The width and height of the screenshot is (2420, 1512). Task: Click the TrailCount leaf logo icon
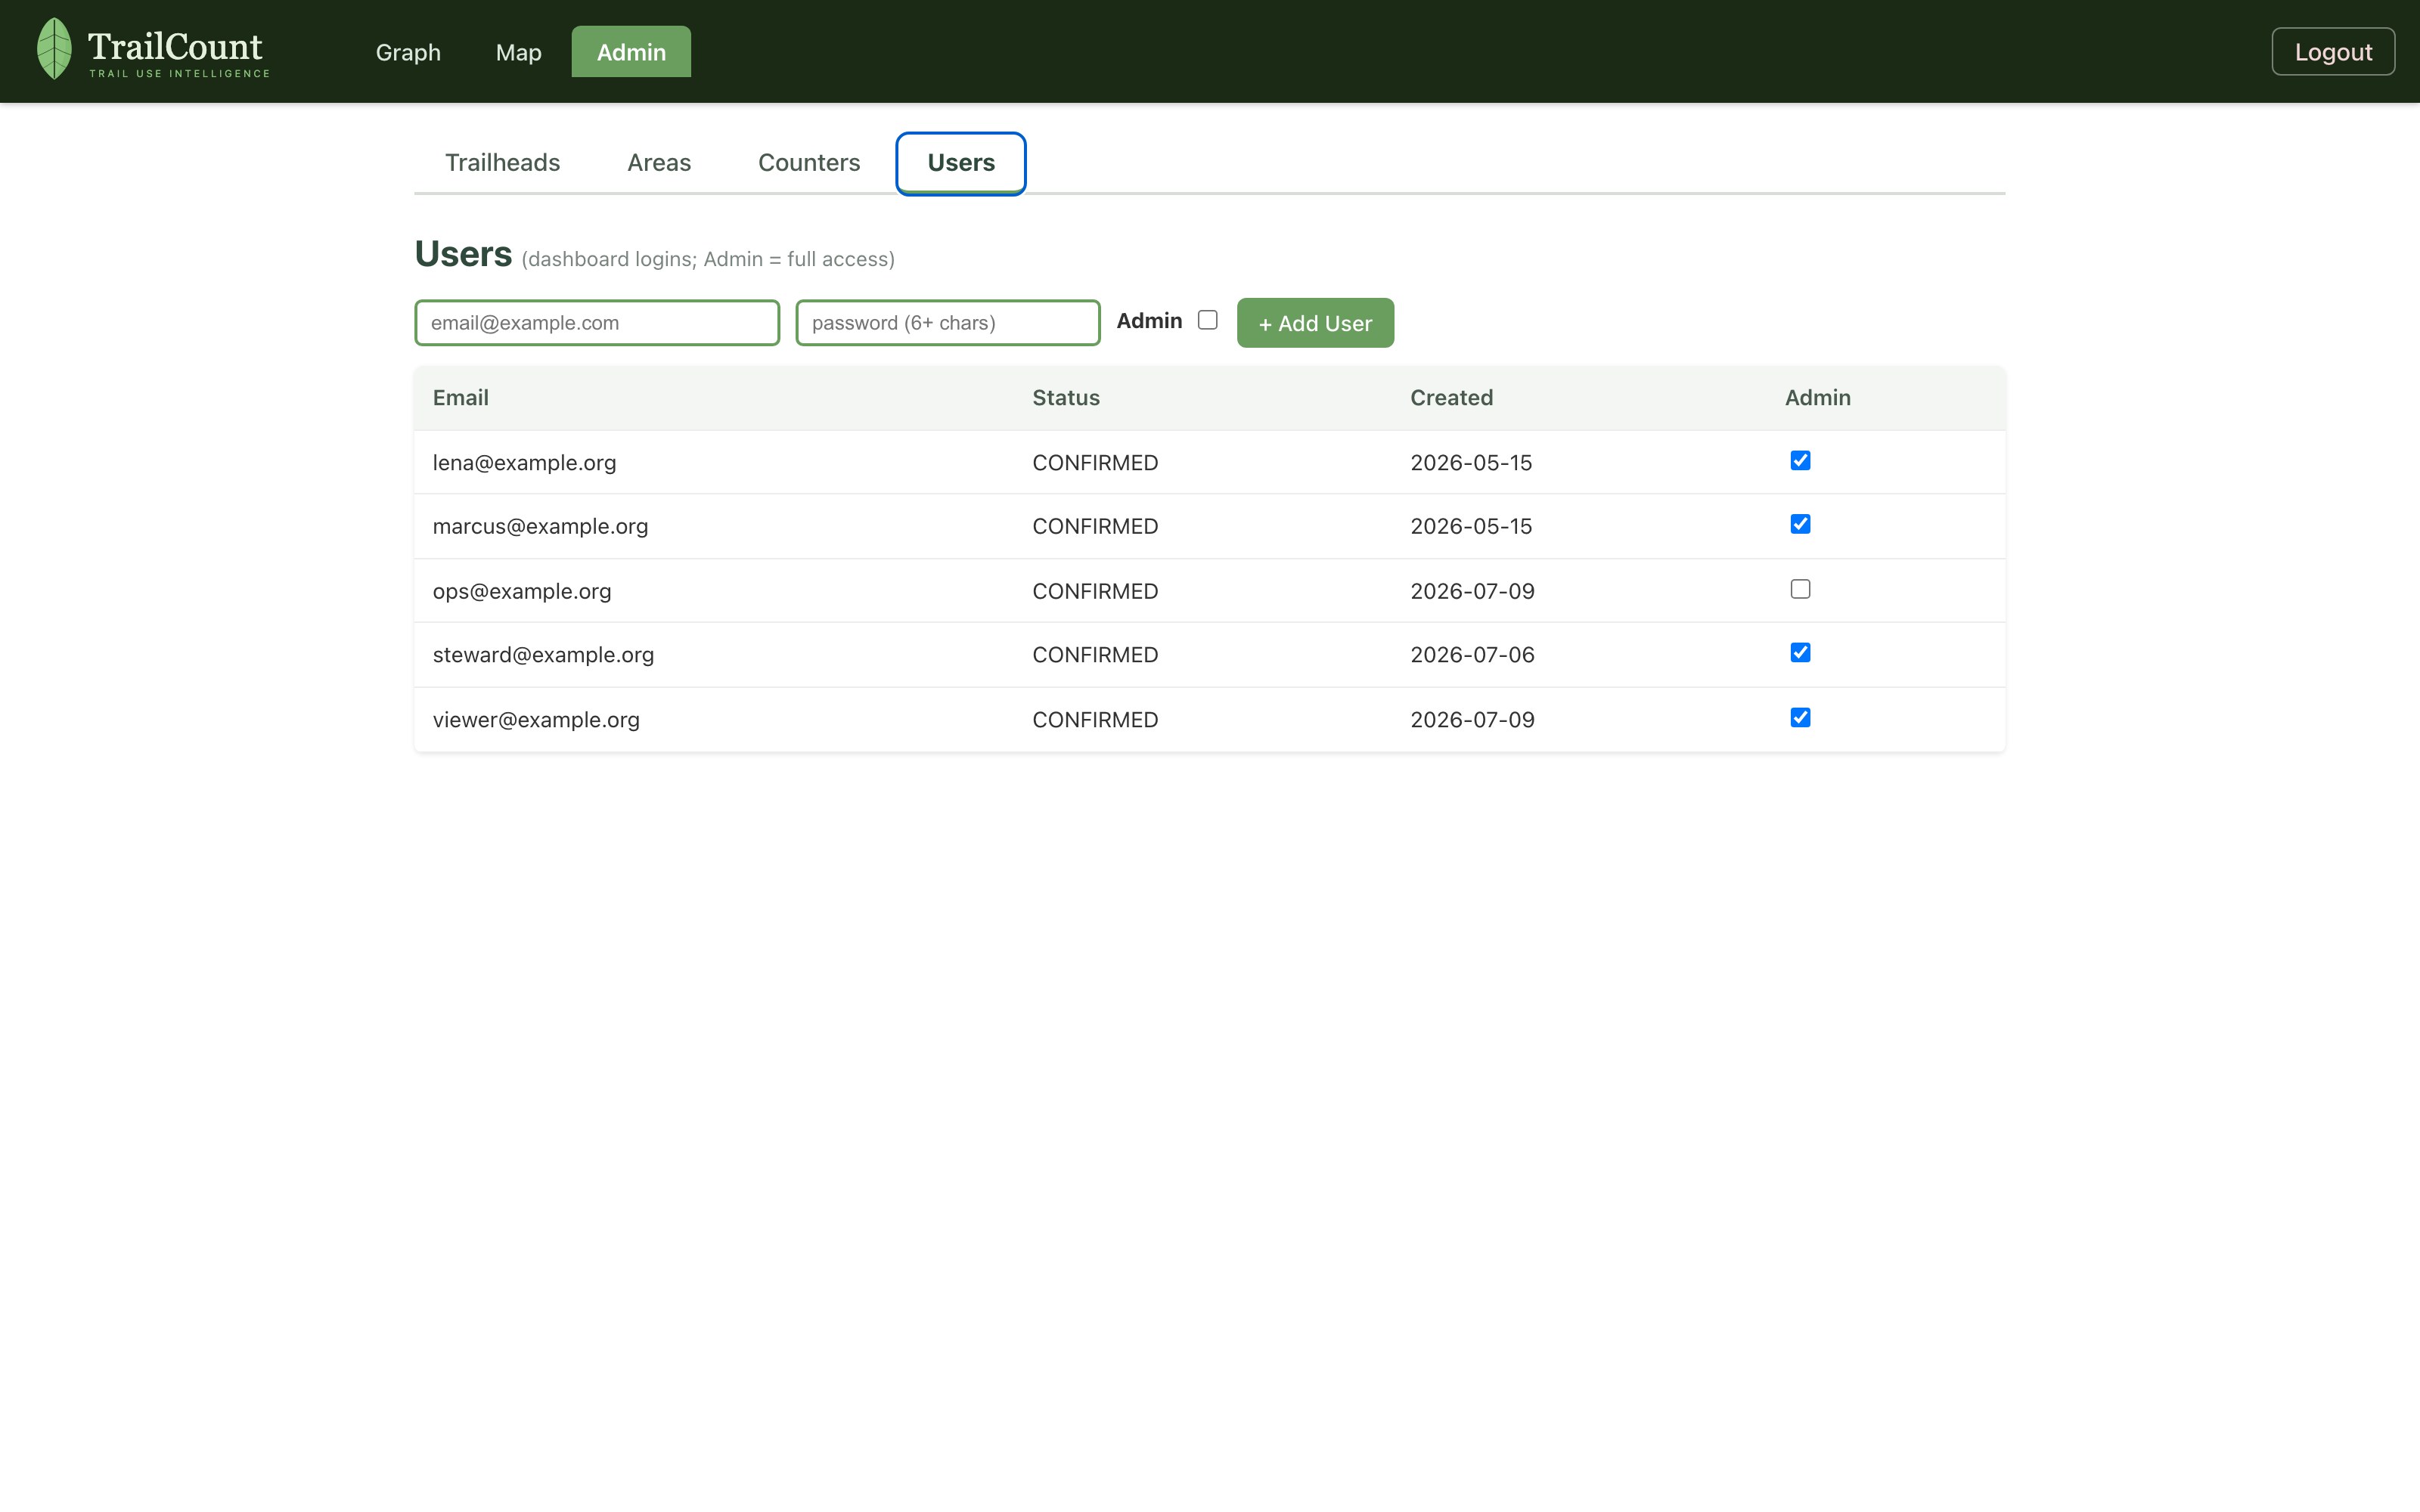click(54, 49)
